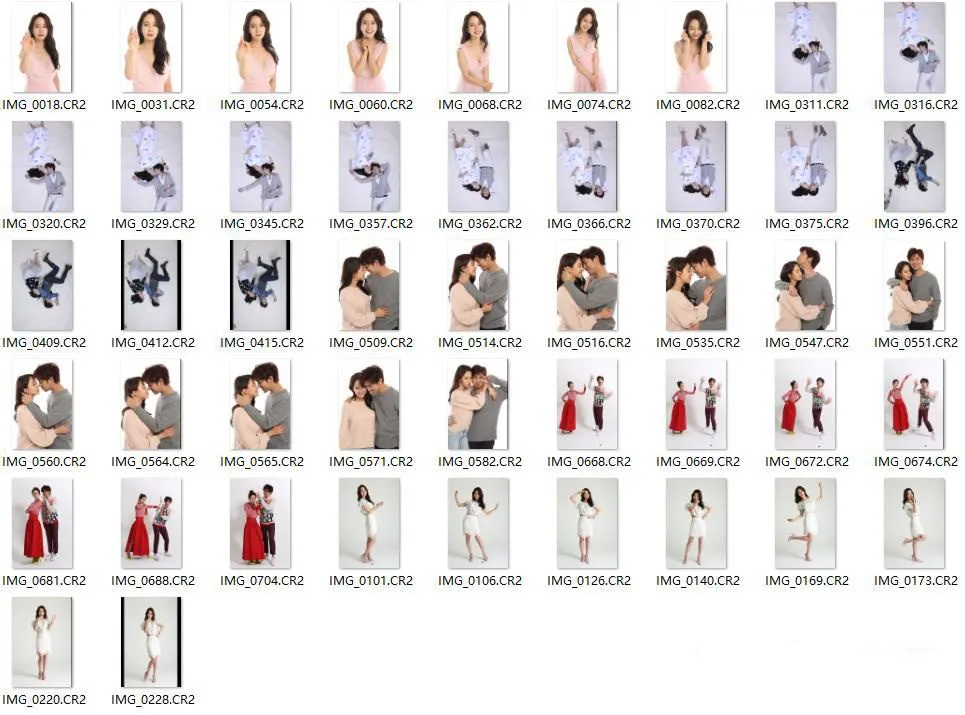
Task: Select the IMG_0345.CR2 thumbnail
Action: tap(260, 166)
